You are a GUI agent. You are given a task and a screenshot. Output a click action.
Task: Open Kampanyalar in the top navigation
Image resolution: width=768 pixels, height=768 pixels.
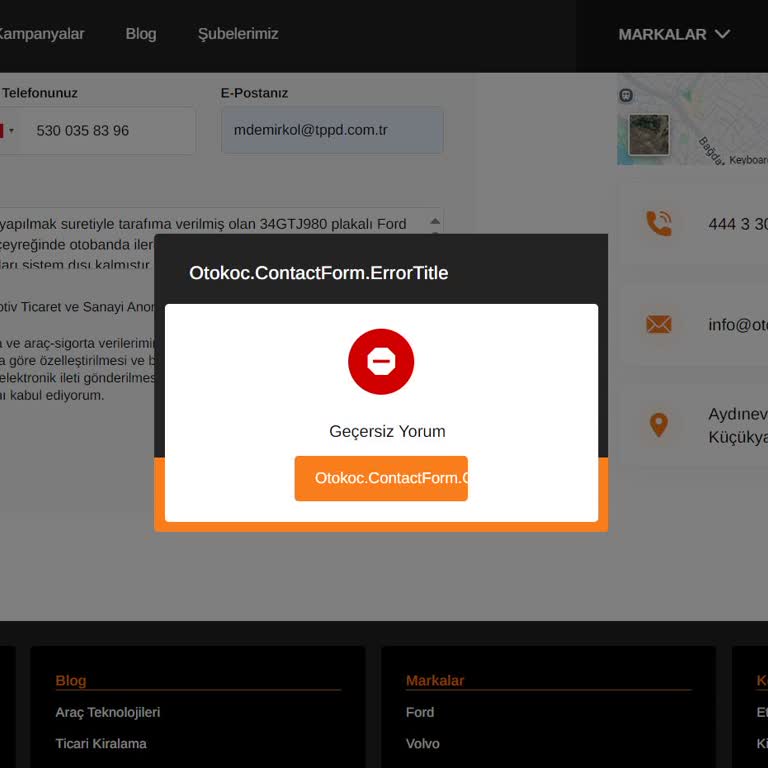point(41,34)
